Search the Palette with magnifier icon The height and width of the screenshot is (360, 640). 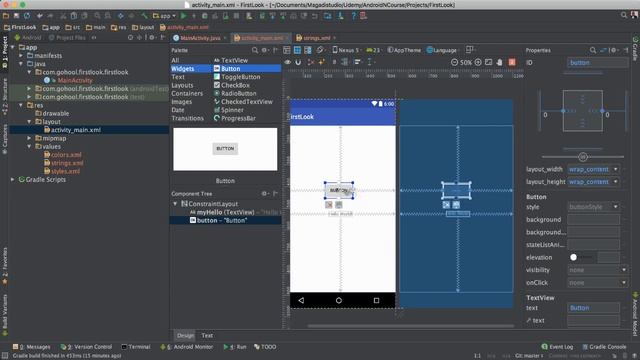point(255,50)
